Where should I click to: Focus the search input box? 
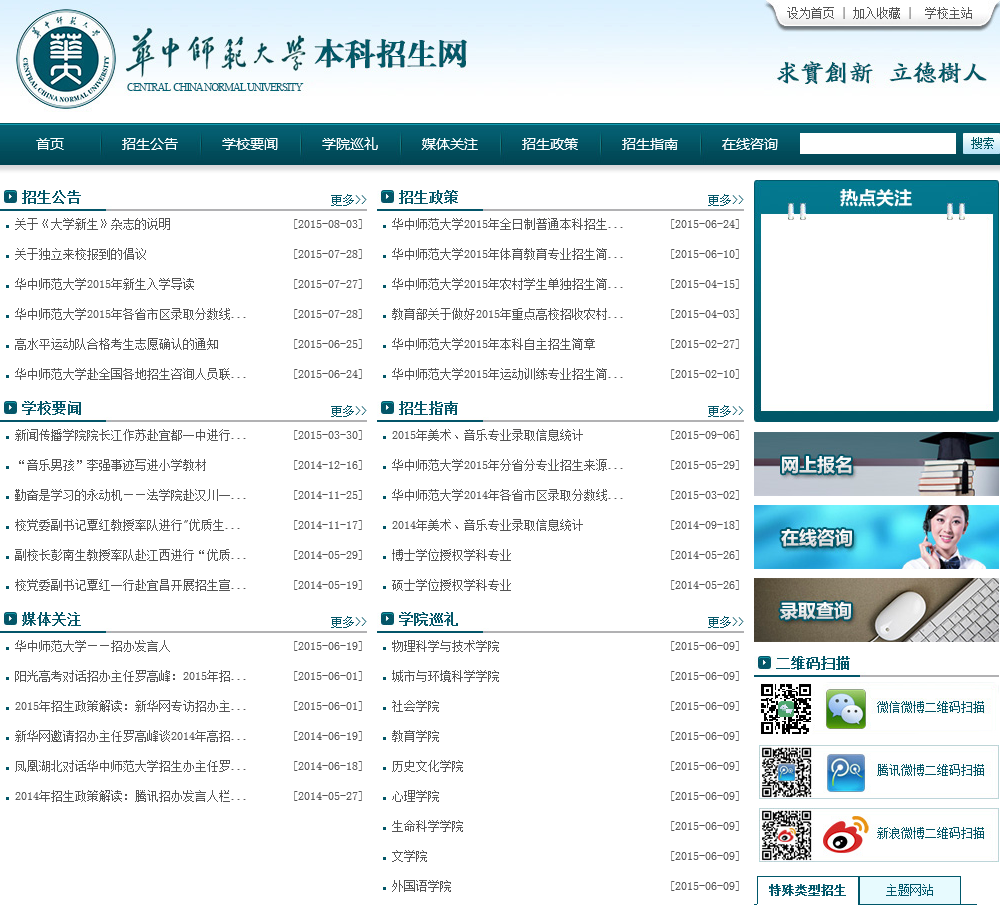(x=878, y=144)
